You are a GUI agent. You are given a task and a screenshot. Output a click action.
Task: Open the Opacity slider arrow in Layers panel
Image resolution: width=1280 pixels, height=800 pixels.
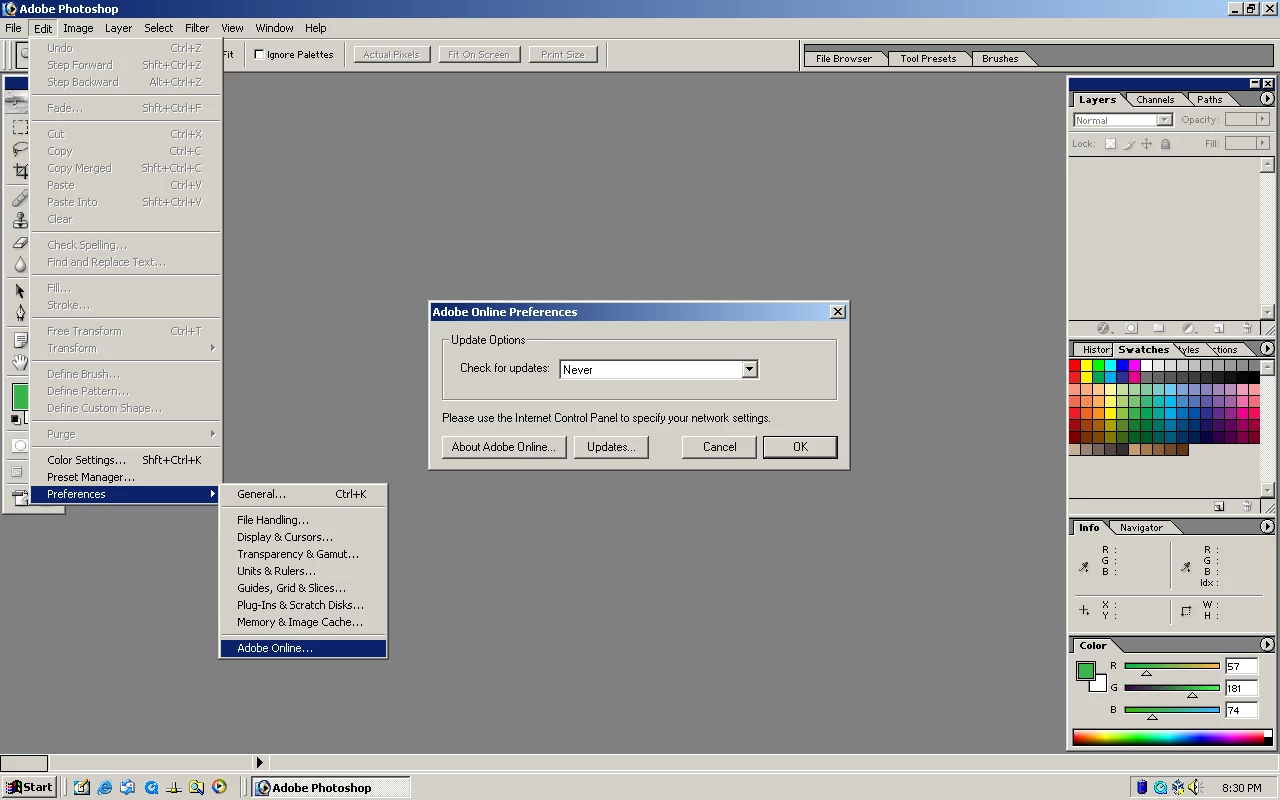(1263, 119)
